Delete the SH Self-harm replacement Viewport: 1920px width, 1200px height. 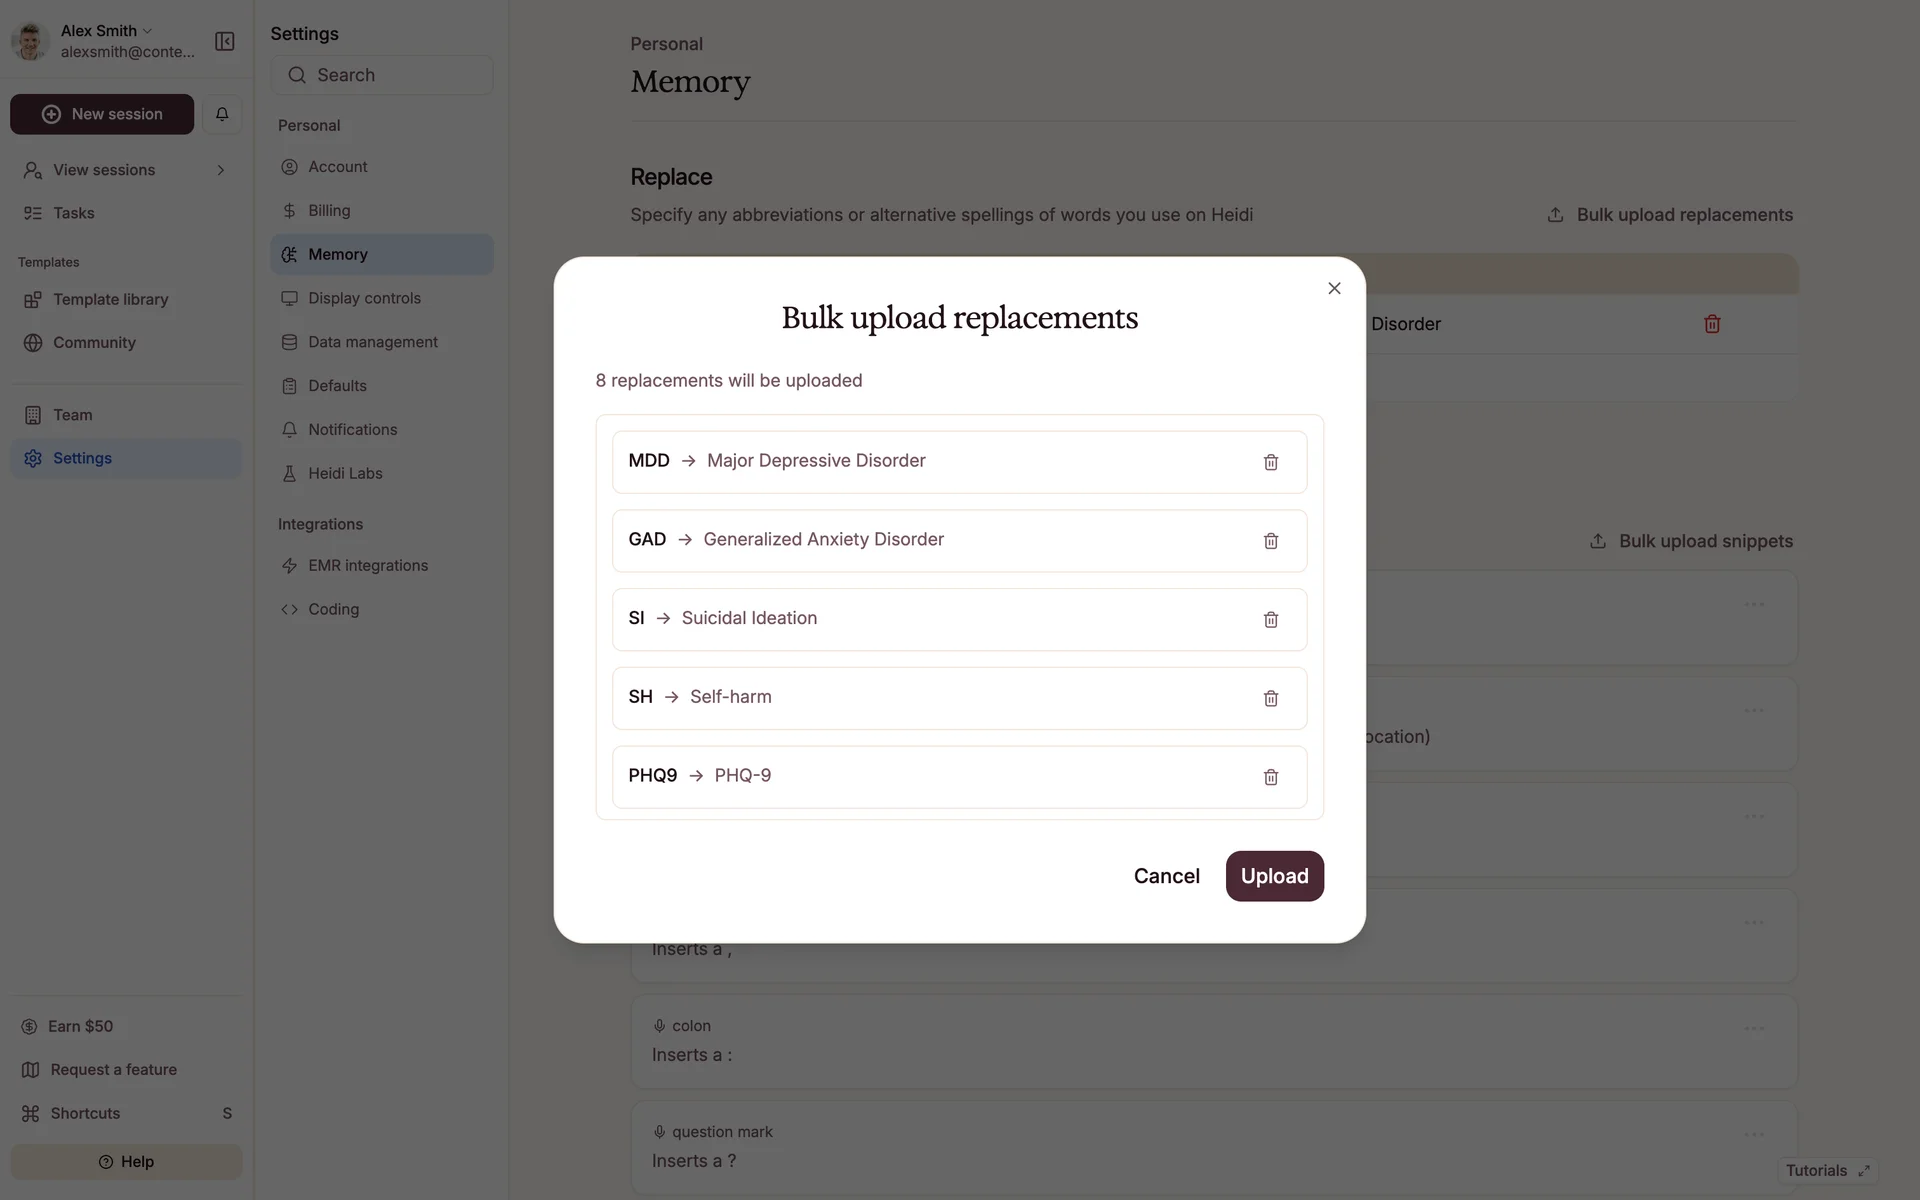1270,698
